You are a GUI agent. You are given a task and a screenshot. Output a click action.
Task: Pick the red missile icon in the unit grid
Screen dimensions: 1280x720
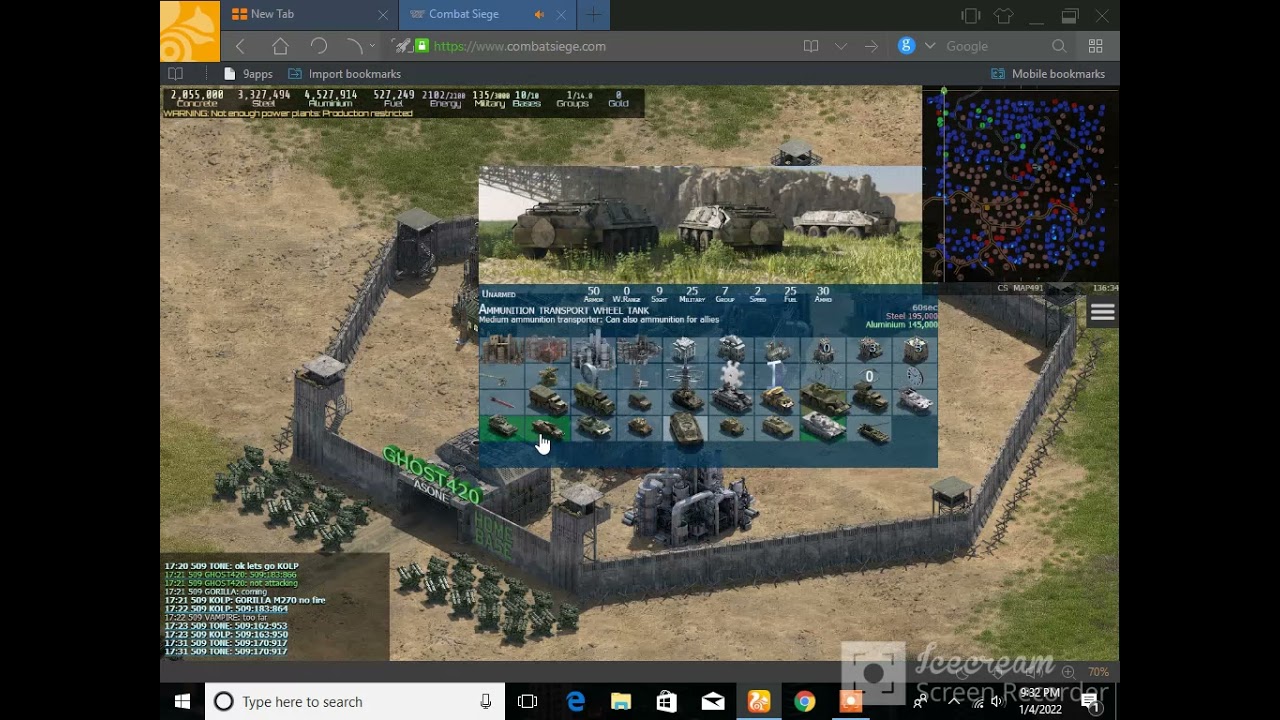tap(501, 402)
